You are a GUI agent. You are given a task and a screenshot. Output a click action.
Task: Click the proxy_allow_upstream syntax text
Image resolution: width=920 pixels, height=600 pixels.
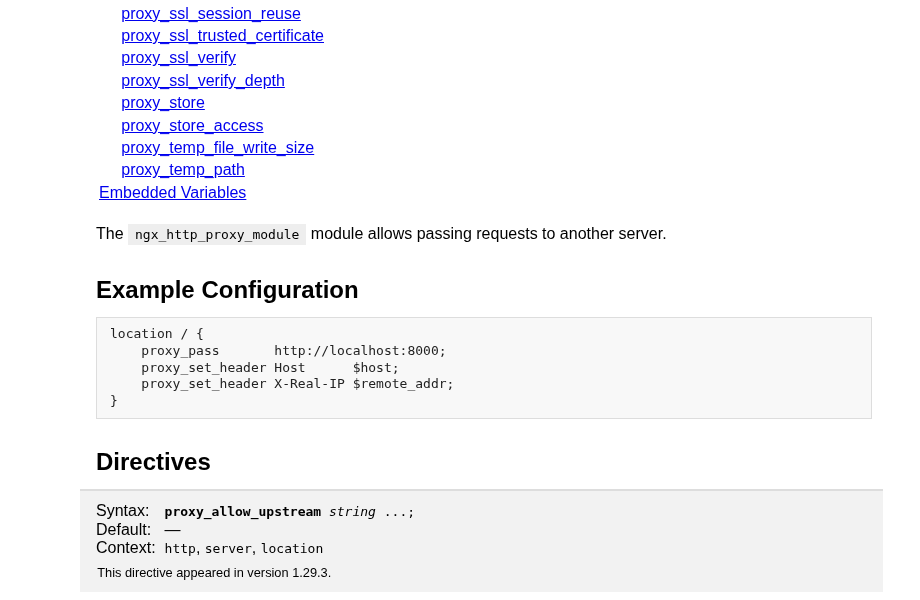click(289, 512)
